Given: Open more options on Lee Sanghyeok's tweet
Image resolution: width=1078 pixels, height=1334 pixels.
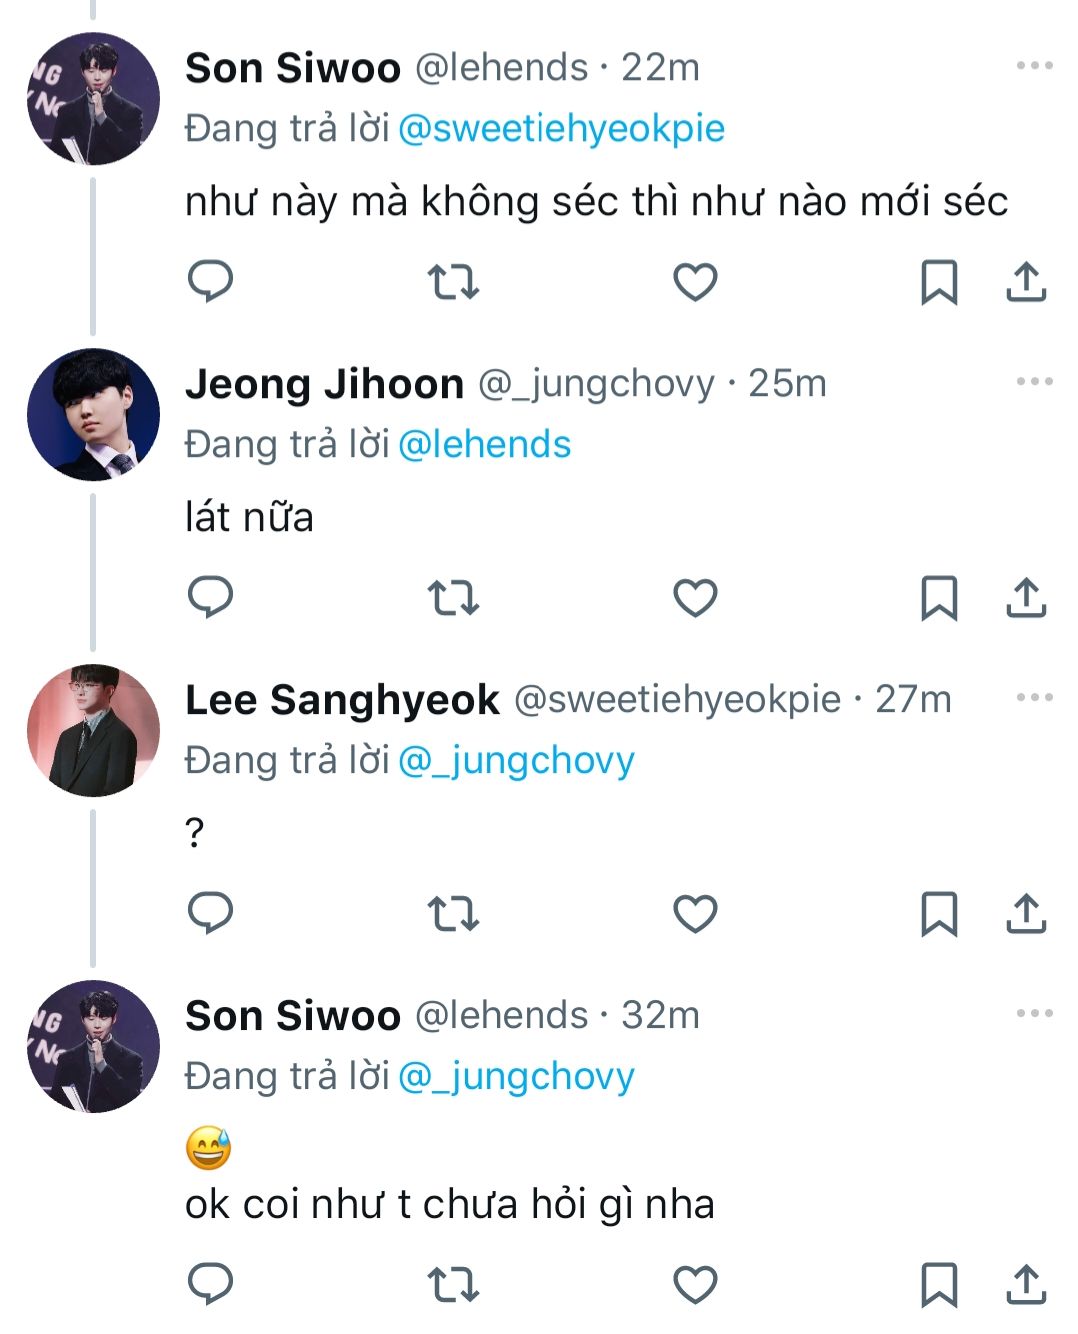Looking at the screenshot, I should point(1034,698).
